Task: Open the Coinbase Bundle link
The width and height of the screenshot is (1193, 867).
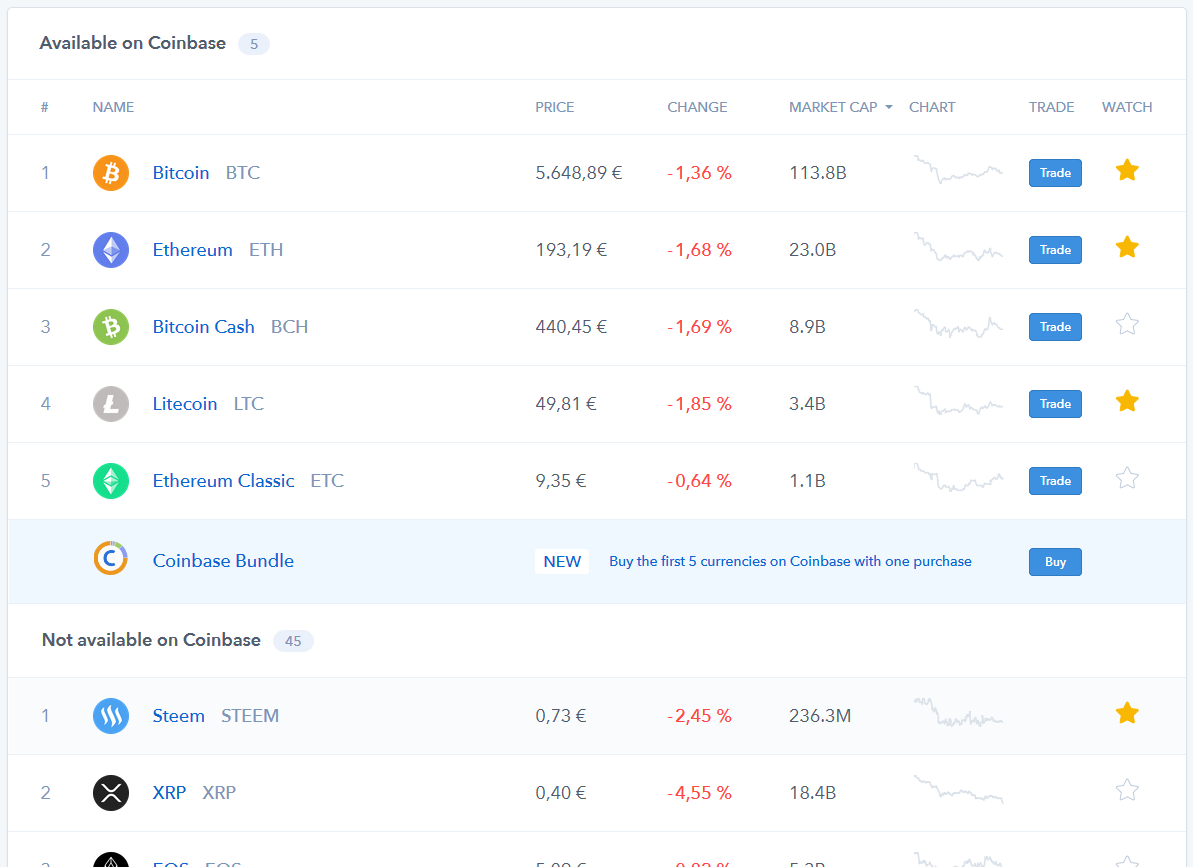Action: (223, 561)
